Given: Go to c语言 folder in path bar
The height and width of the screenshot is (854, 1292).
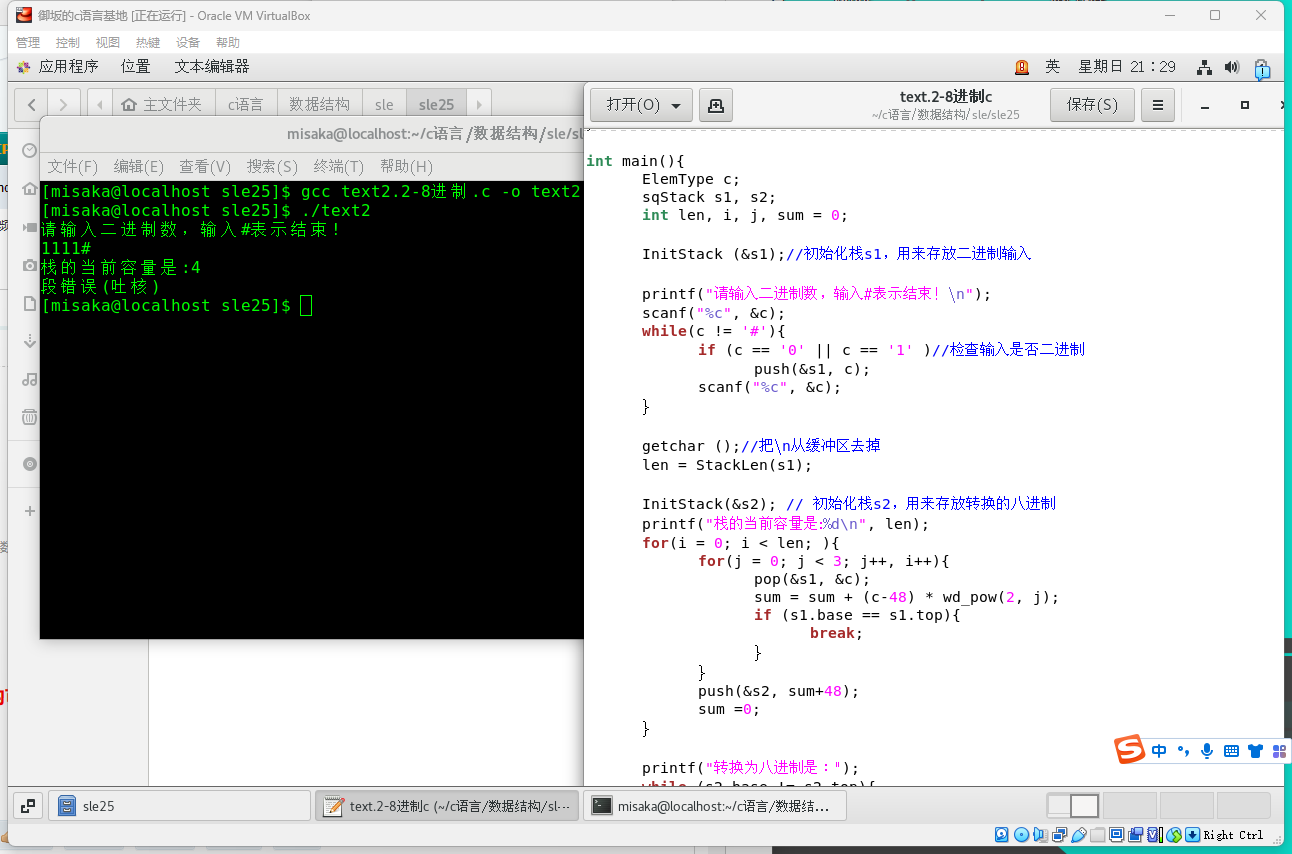Looking at the screenshot, I should 246,104.
